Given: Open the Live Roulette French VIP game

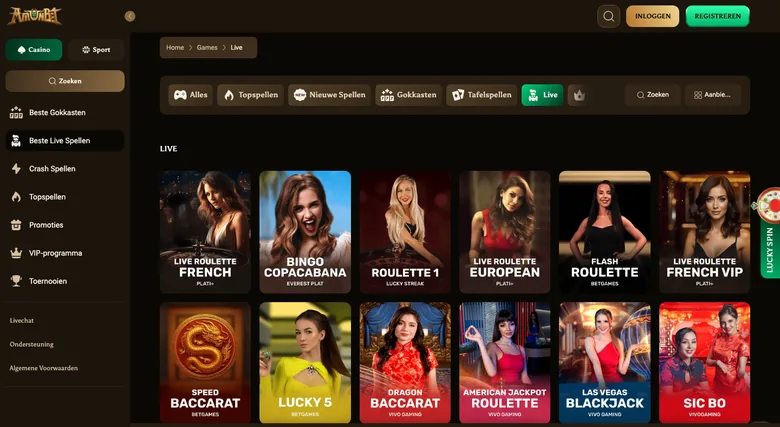Looking at the screenshot, I should click(x=704, y=232).
